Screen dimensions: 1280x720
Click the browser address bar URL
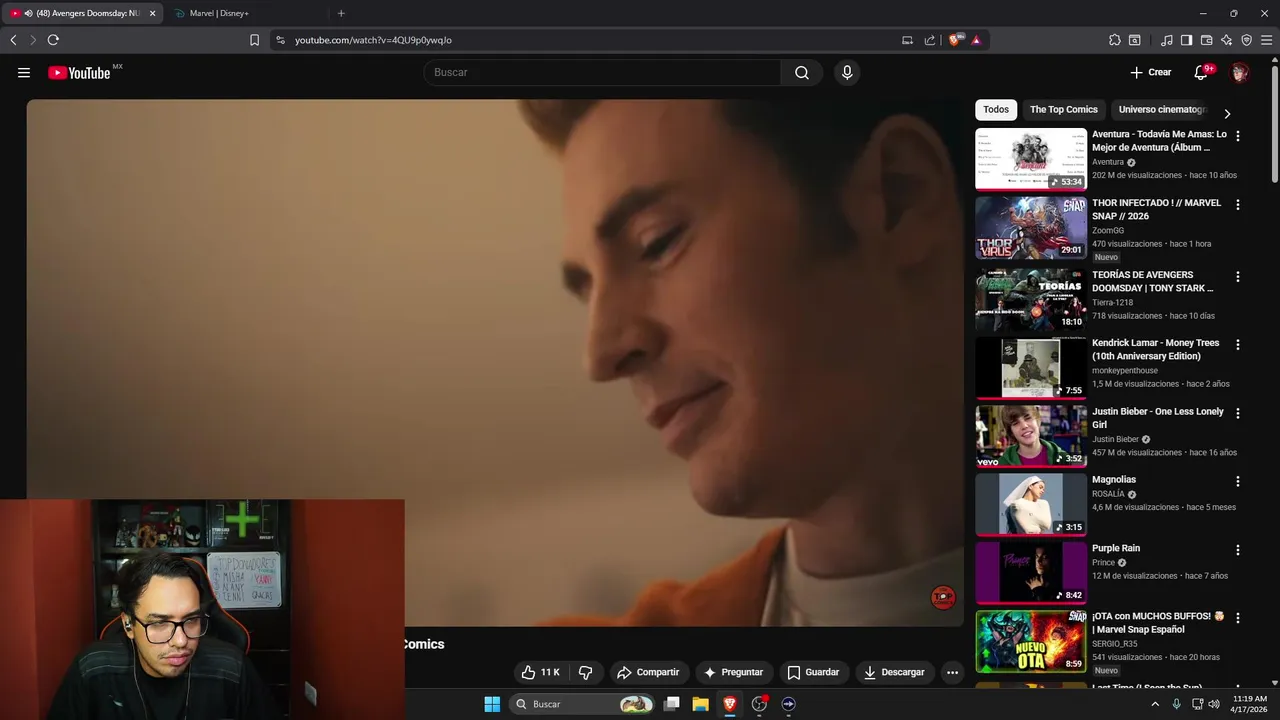point(373,40)
